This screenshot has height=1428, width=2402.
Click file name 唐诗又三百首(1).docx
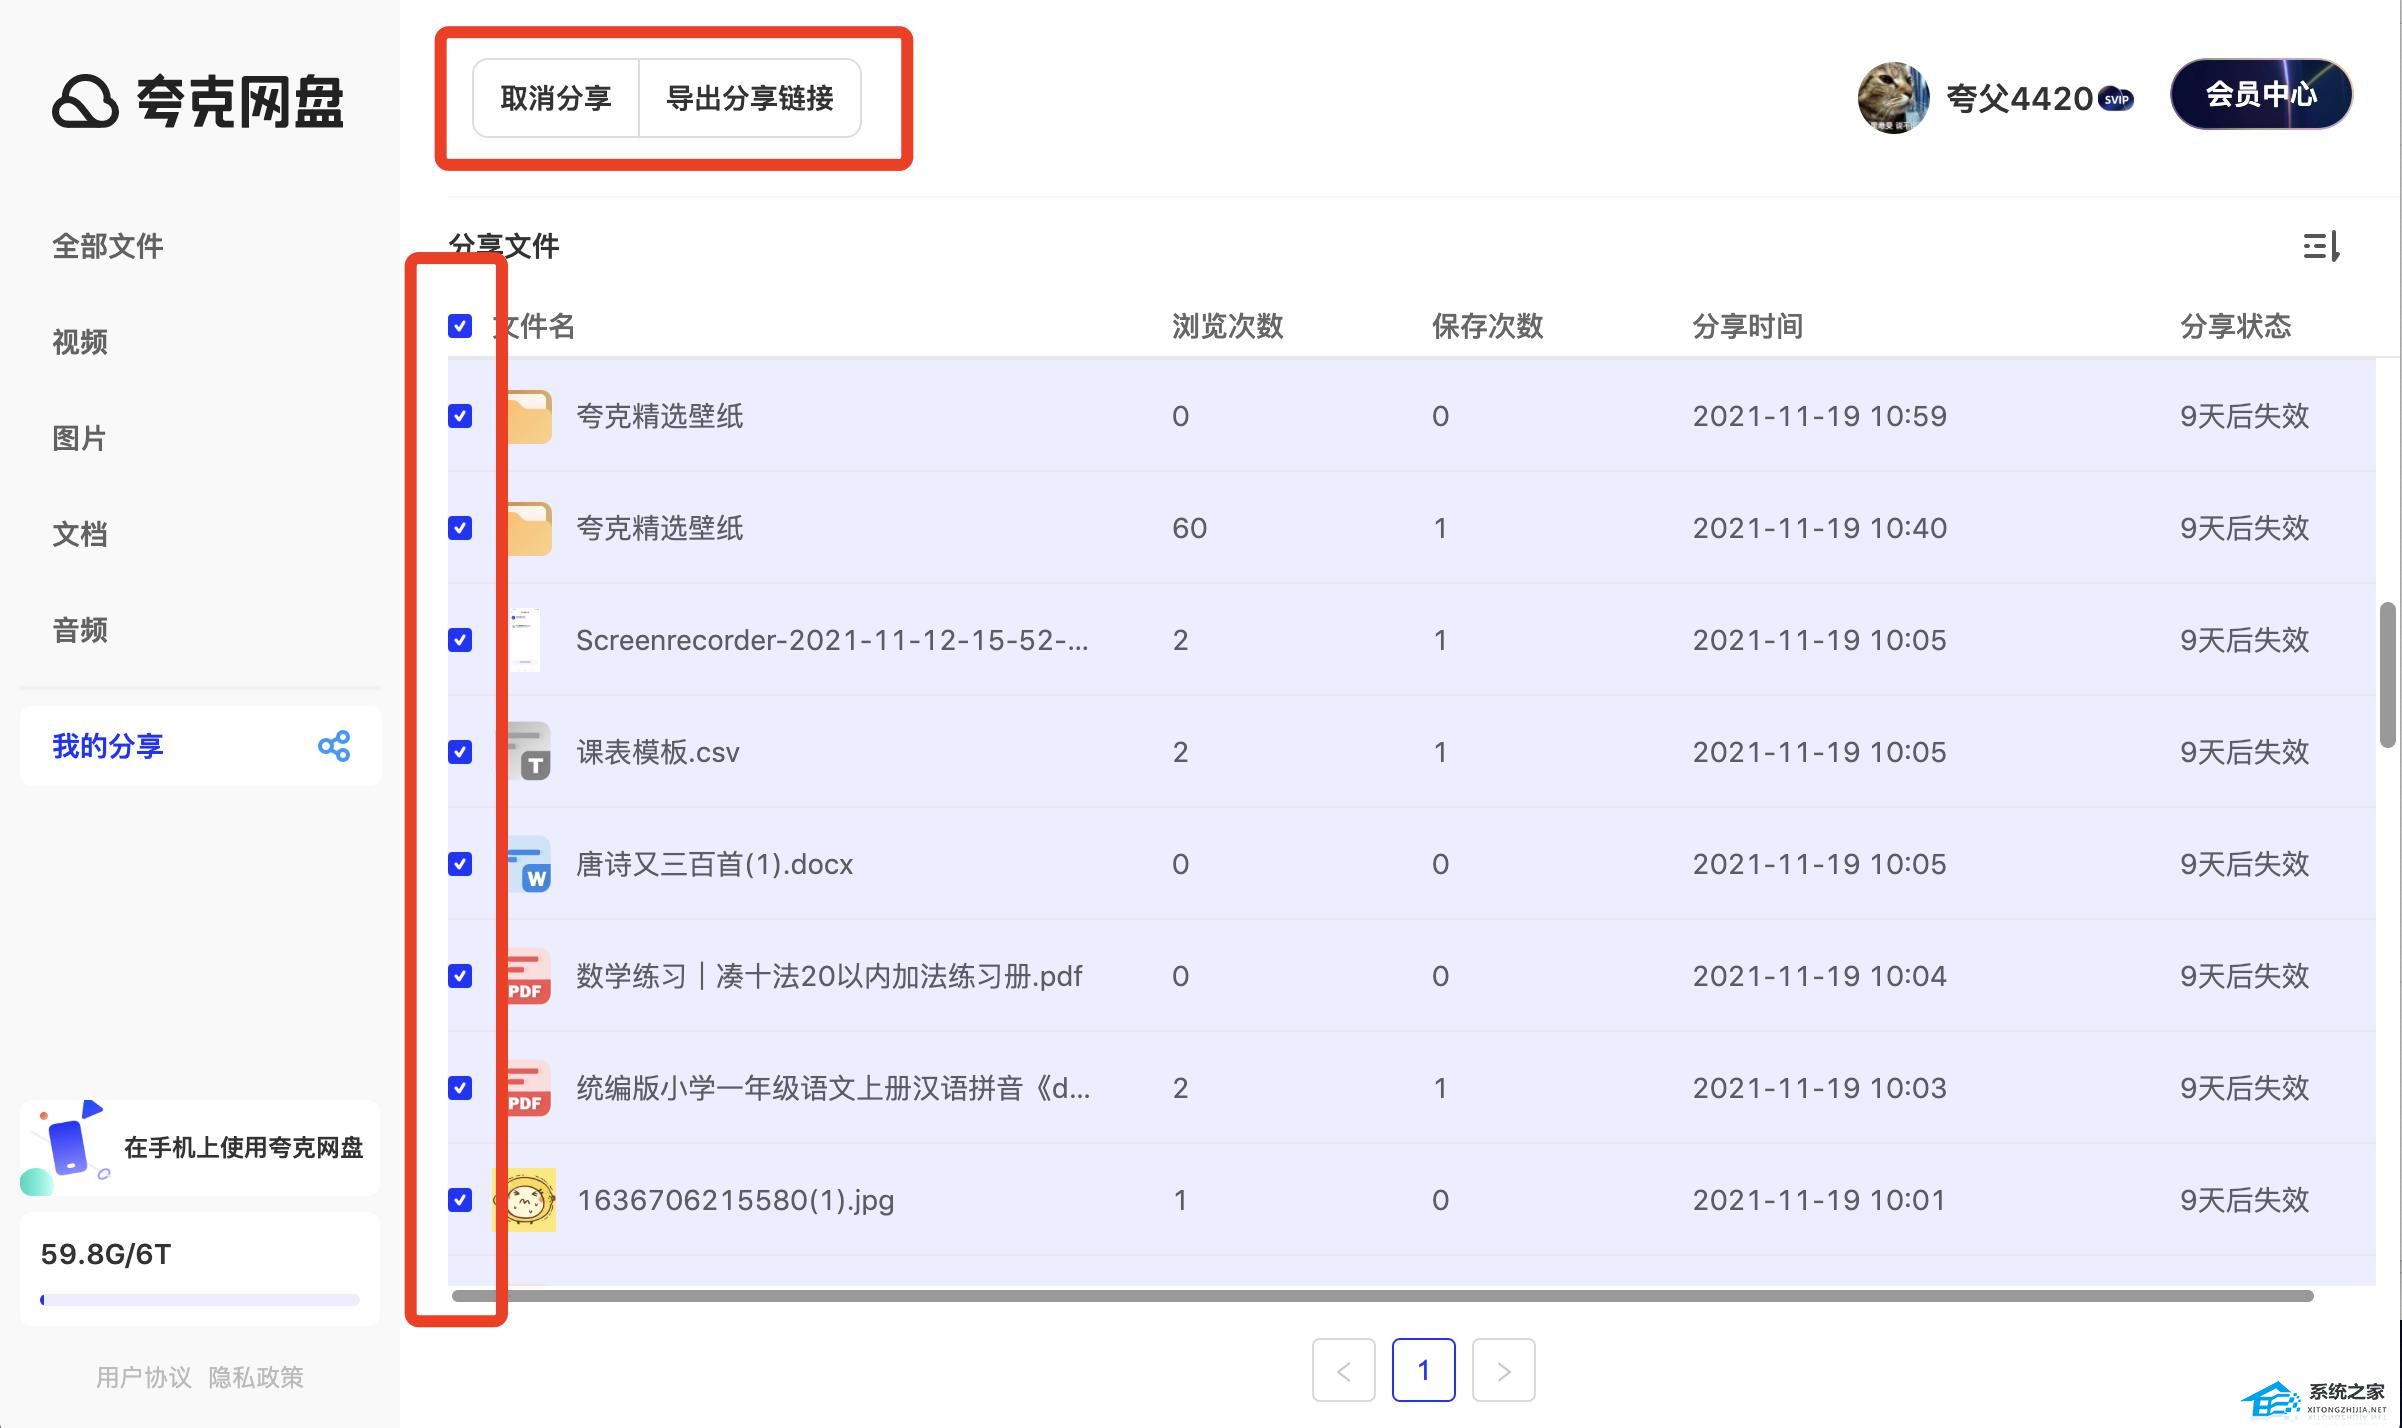coord(715,864)
